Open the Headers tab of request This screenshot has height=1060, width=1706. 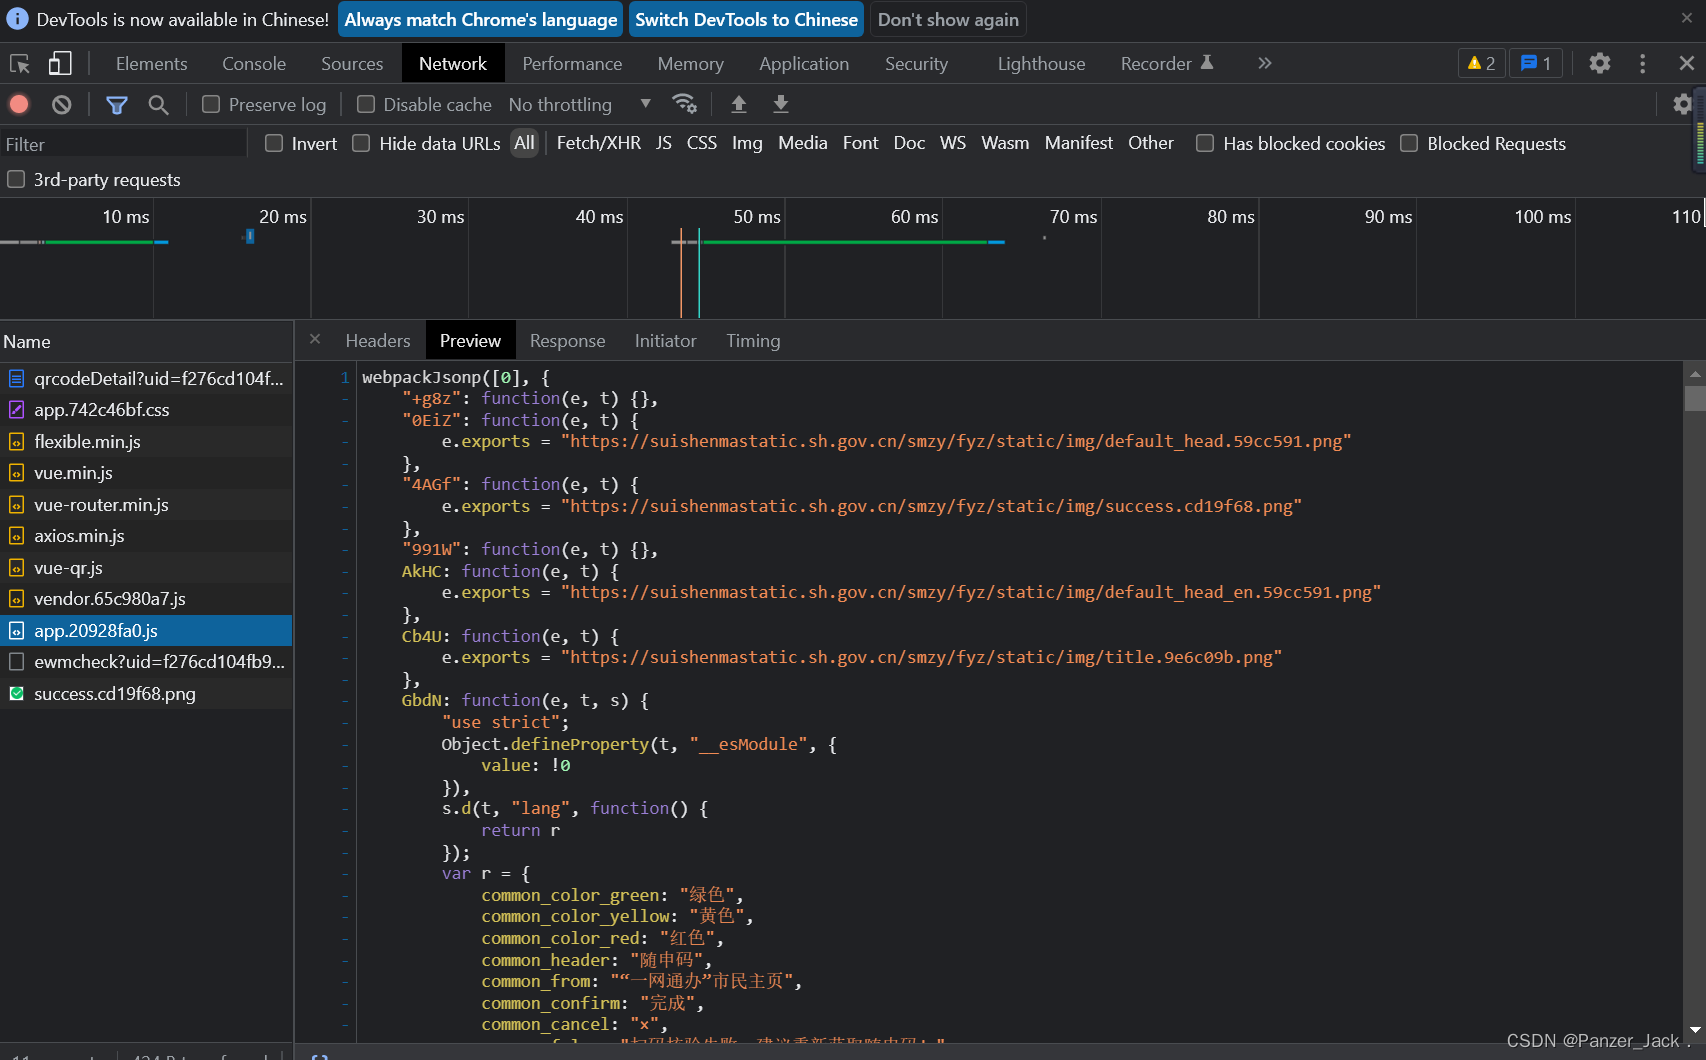click(378, 340)
